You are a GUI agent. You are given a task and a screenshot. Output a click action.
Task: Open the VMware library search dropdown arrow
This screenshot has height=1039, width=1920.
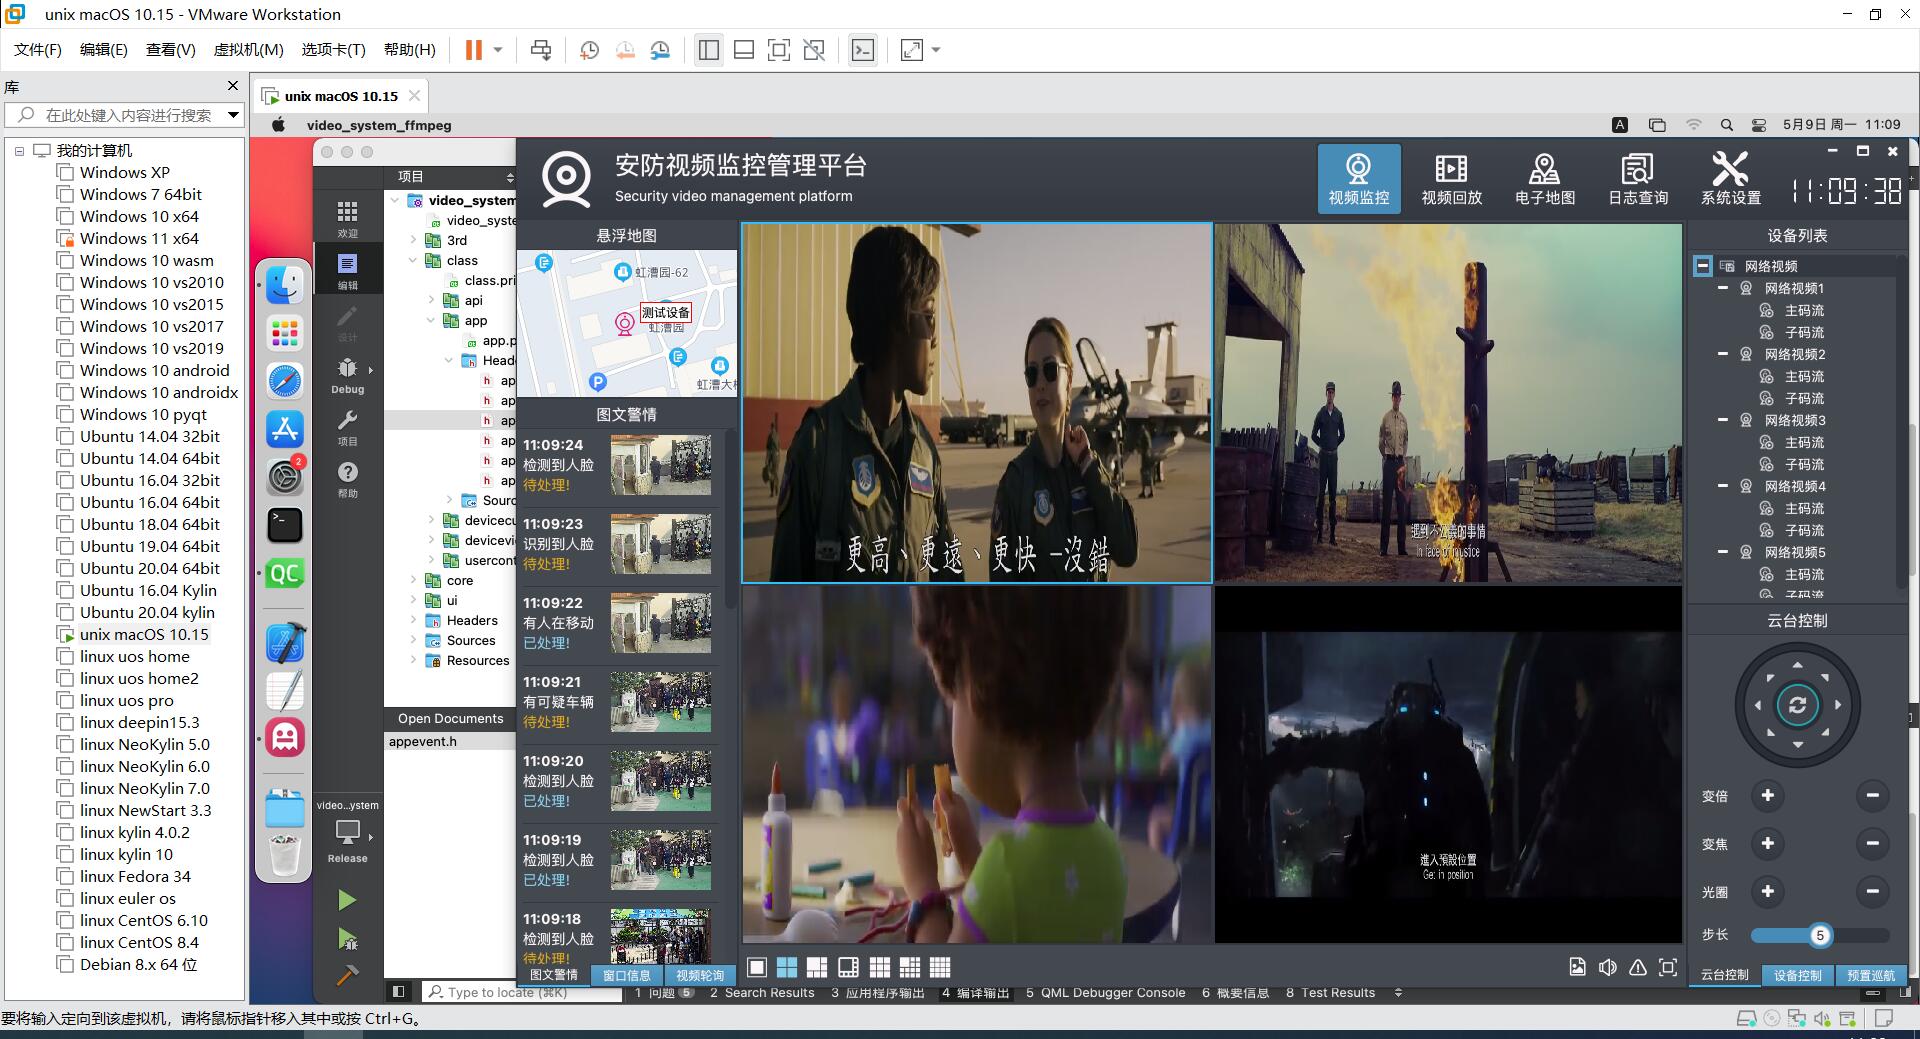tap(233, 115)
